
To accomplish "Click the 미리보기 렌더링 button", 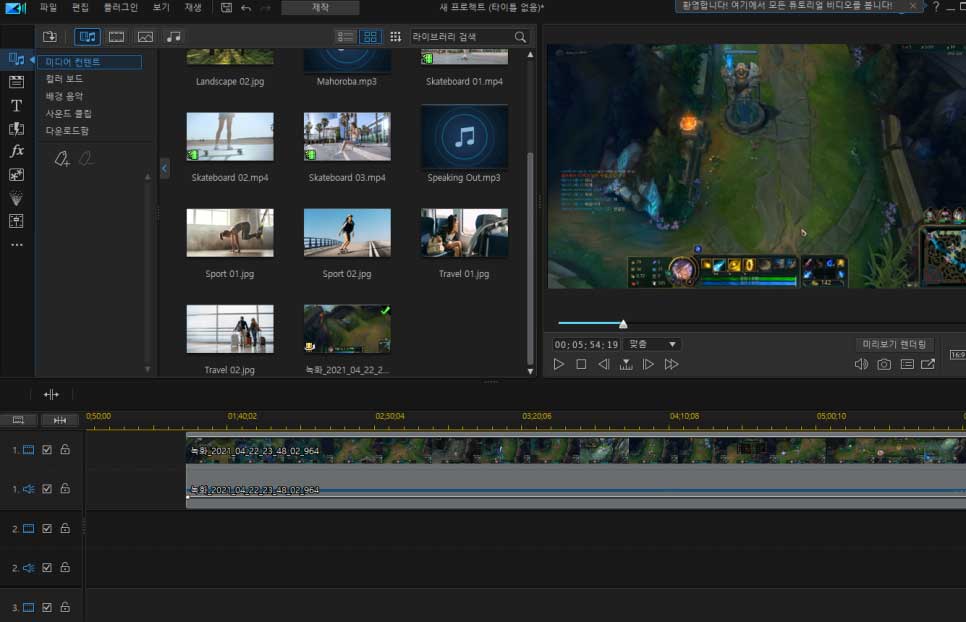I will (x=894, y=344).
